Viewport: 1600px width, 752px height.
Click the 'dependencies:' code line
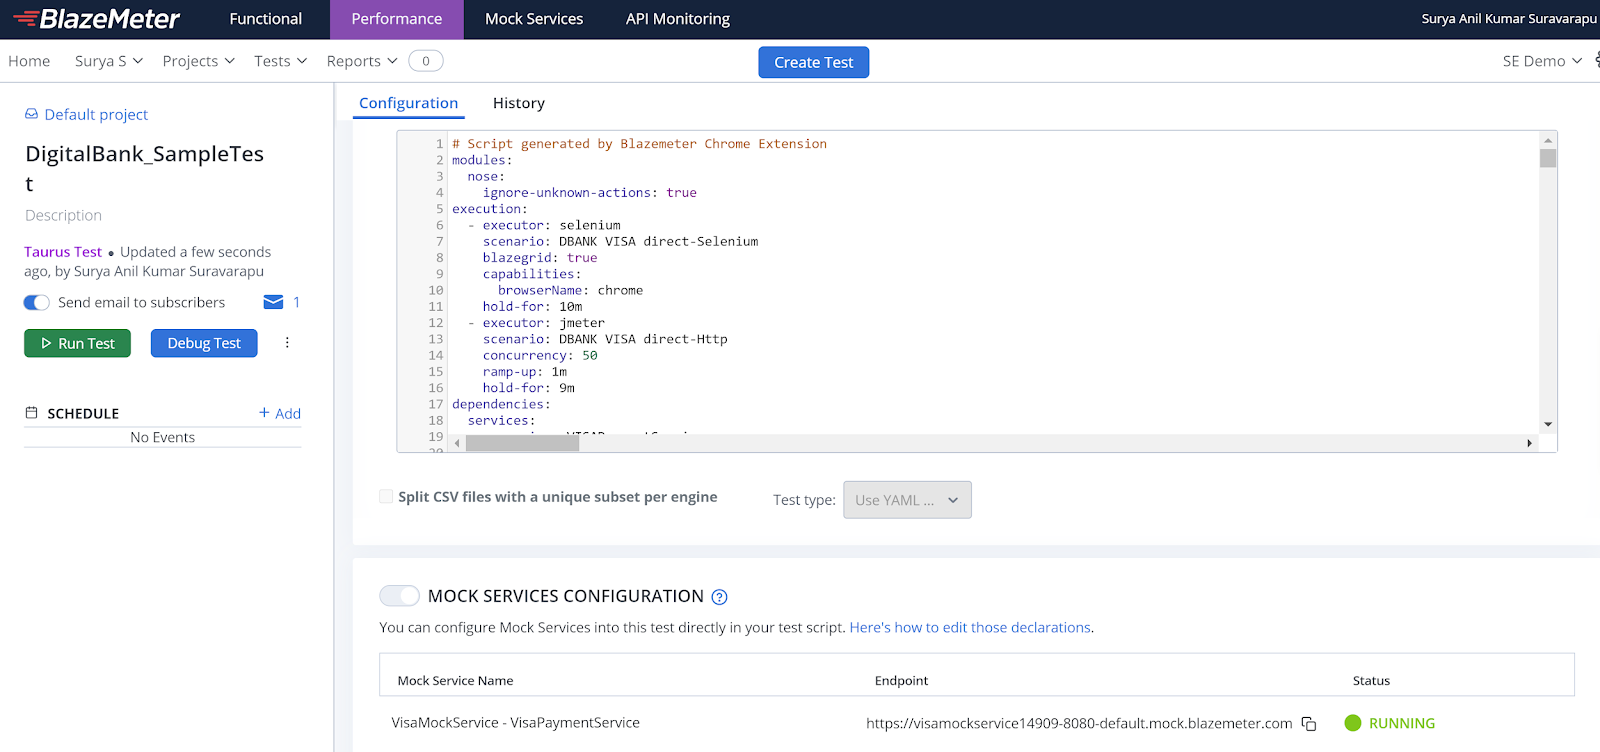[501, 404]
